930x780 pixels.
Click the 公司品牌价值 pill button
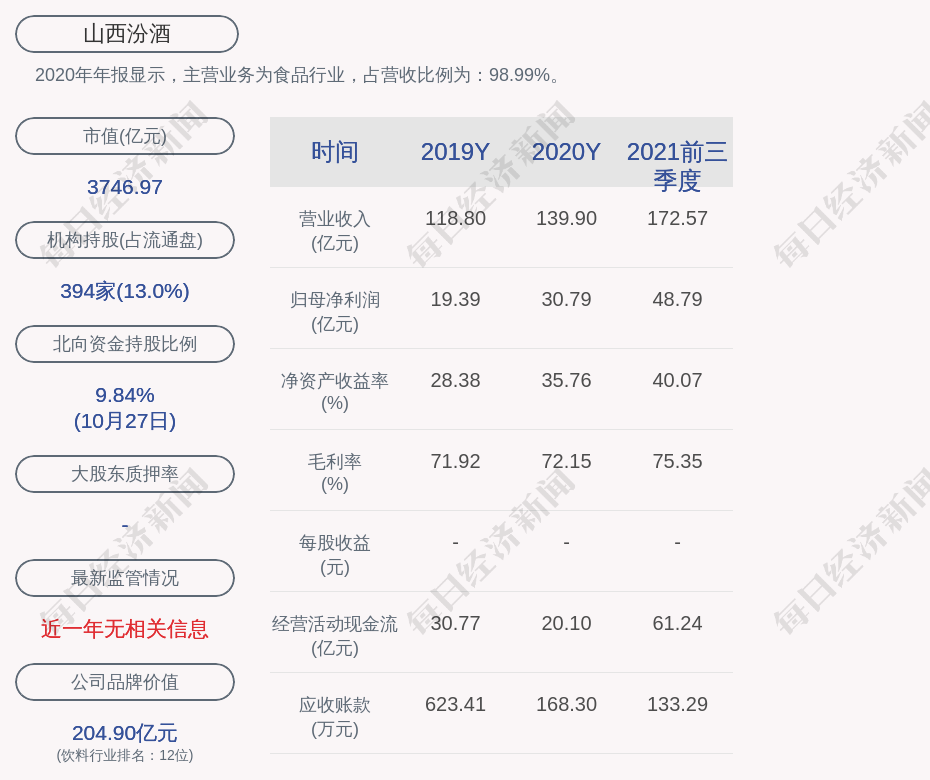point(125,682)
